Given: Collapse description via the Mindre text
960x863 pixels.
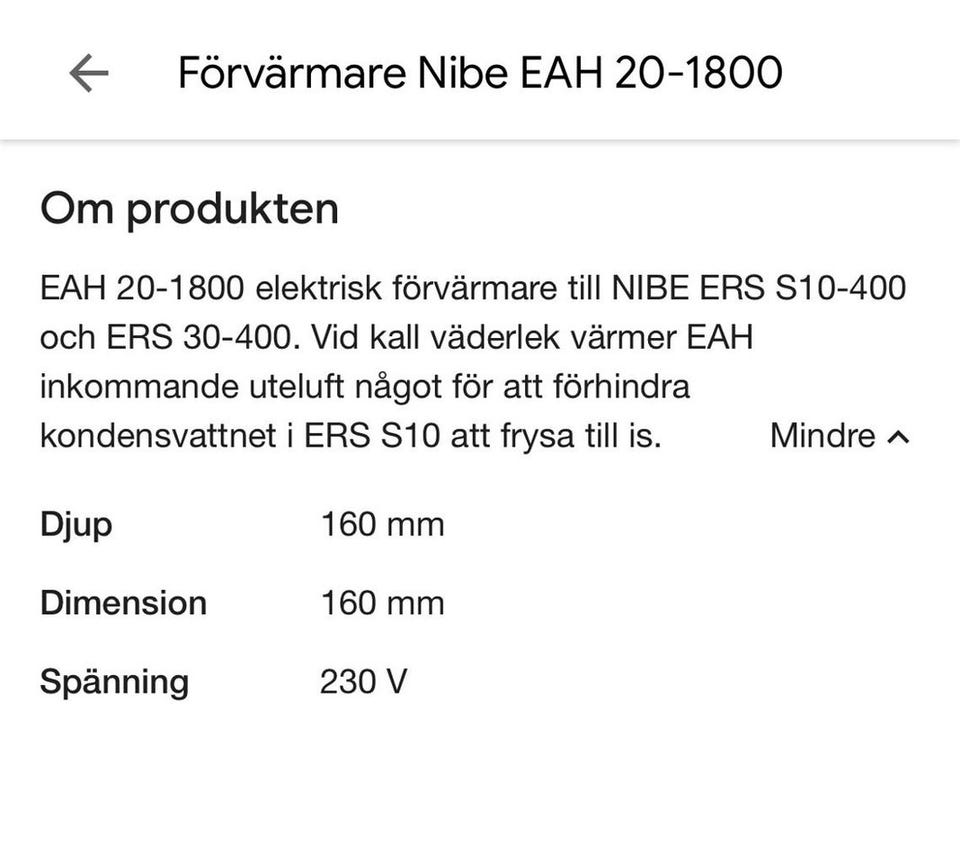Looking at the screenshot, I should coord(822,436).
